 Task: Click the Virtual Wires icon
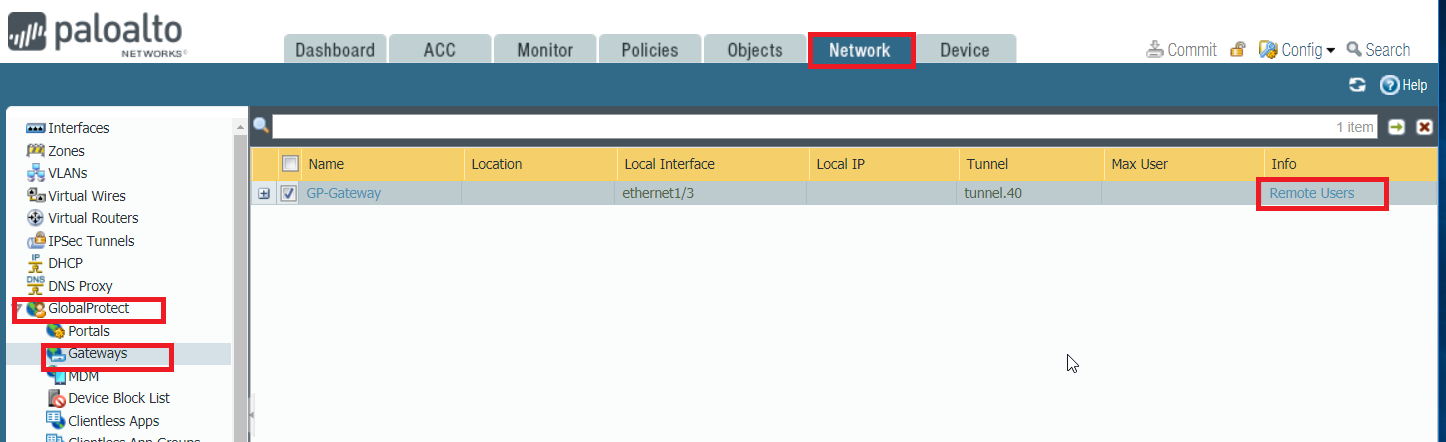36,196
